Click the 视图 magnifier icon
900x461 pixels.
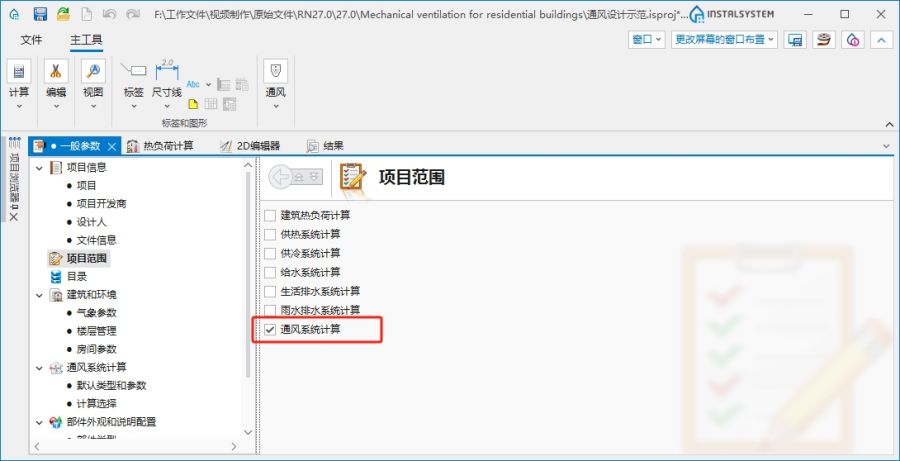(x=92, y=72)
